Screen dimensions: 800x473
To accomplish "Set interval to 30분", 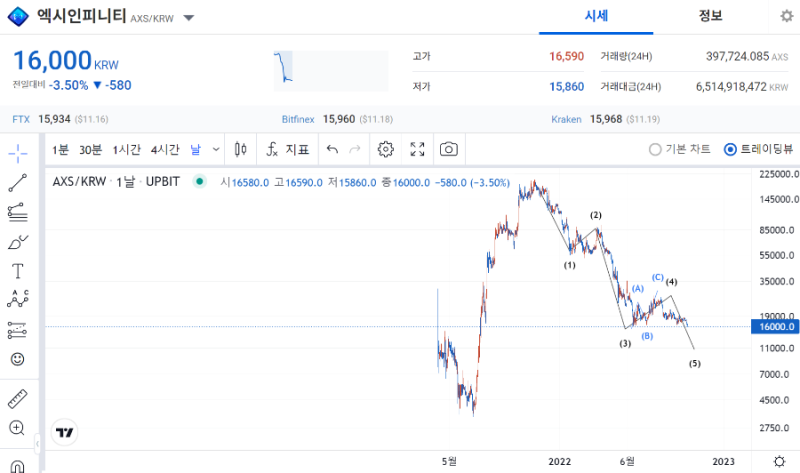I will pyautogui.click(x=90, y=150).
